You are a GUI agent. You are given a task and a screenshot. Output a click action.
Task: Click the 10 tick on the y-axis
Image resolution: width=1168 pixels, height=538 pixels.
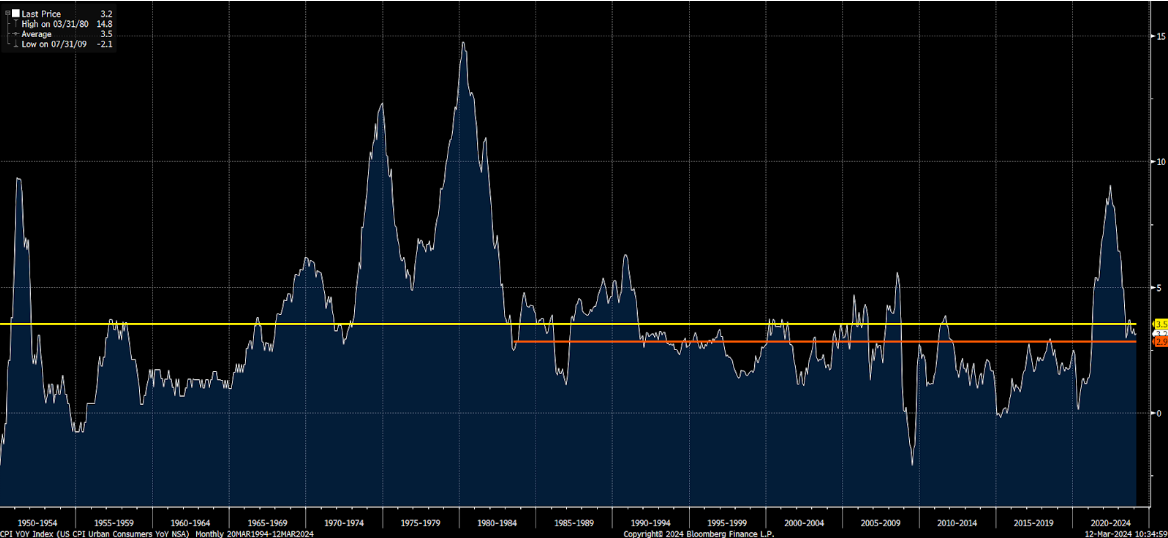point(1159,162)
